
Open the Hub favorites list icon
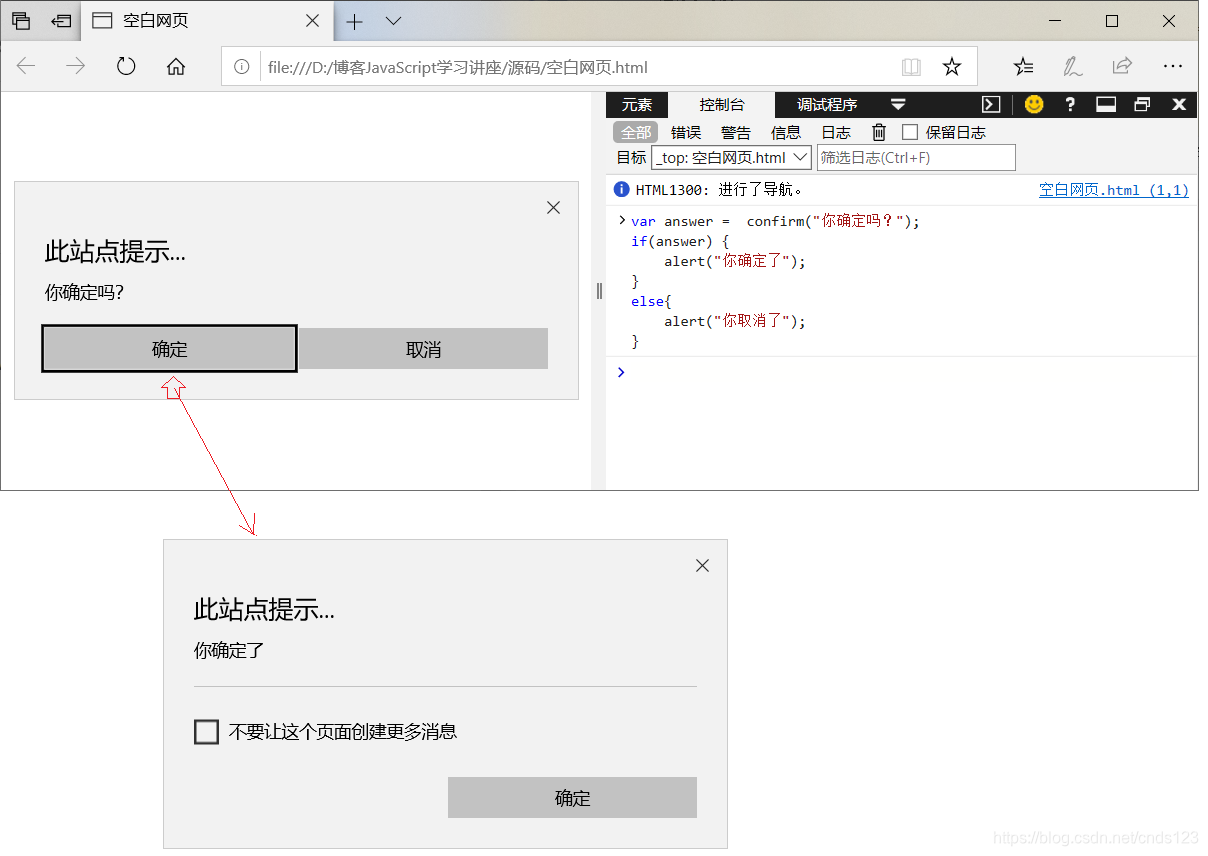[x=1022, y=66]
